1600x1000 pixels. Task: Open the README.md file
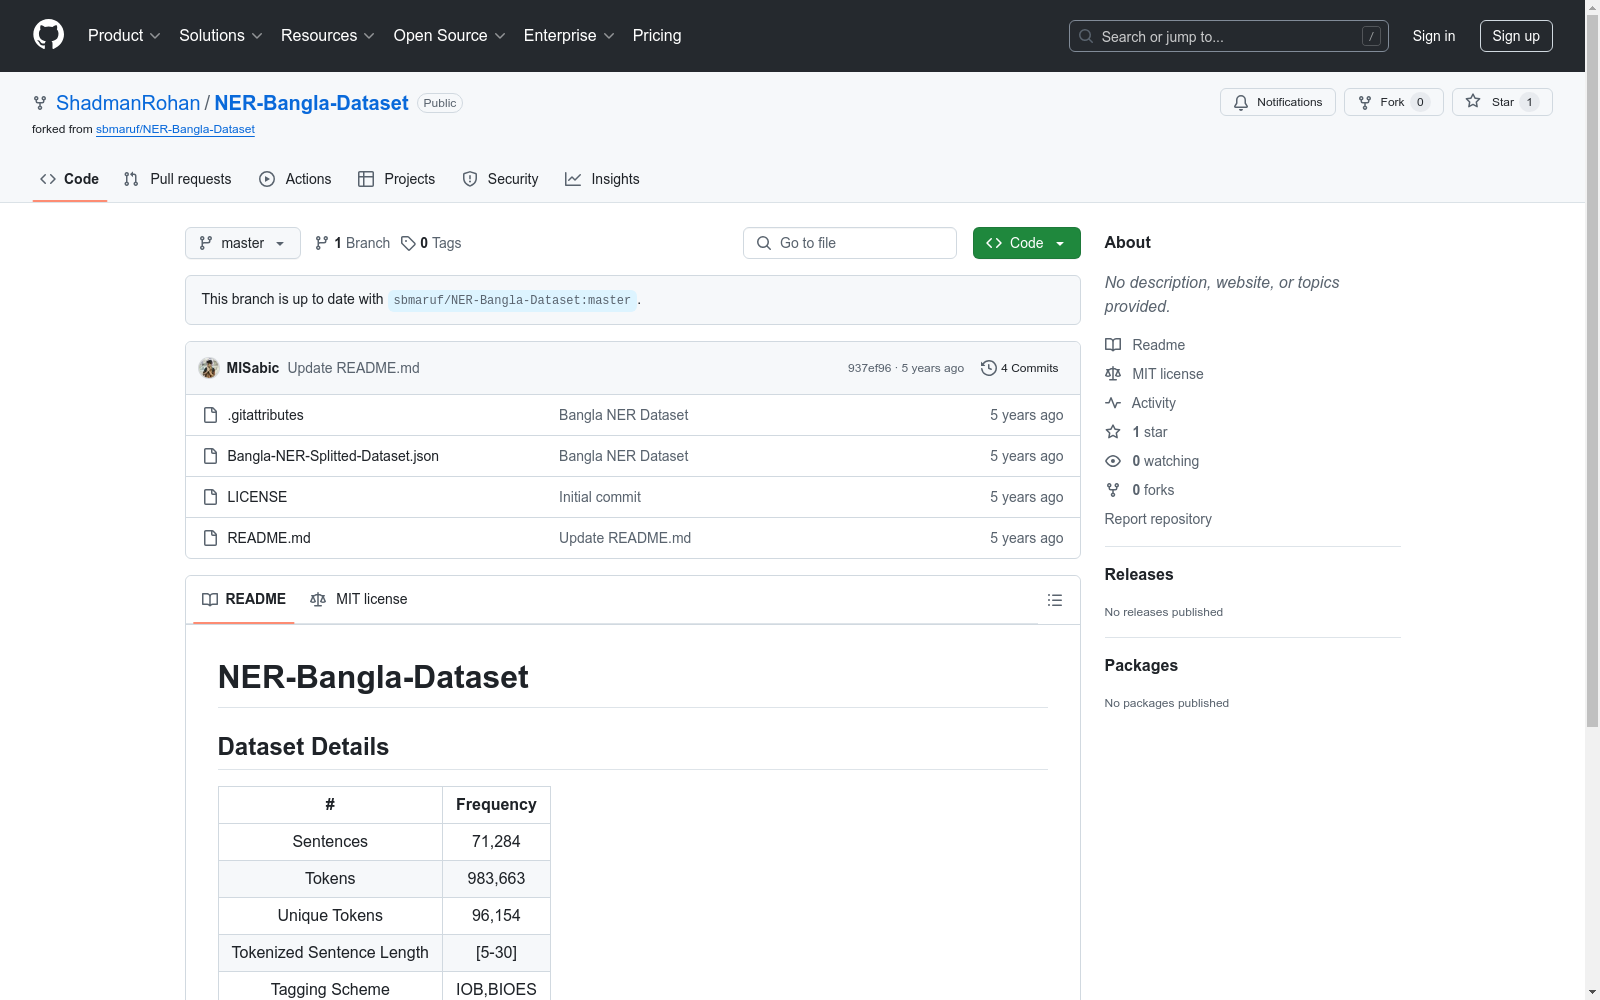(x=269, y=538)
